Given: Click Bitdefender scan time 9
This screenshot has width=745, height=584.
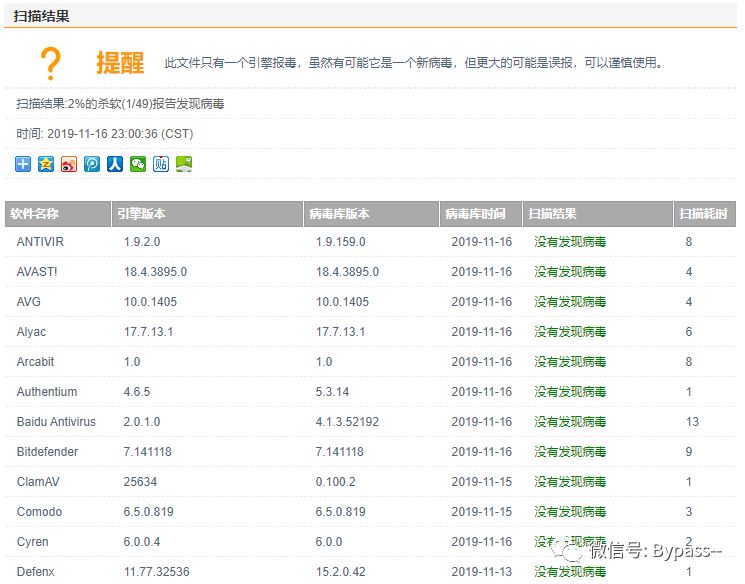Looking at the screenshot, I should pyautogui.click(x=688, y=451).
